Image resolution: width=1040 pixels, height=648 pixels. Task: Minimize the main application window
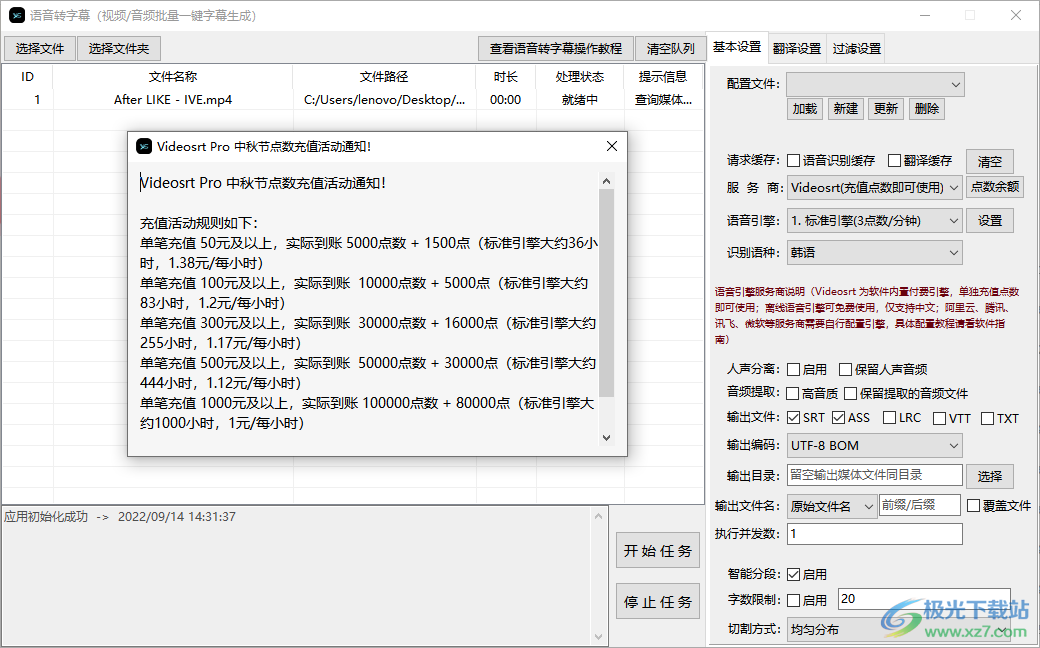(925, 15)
